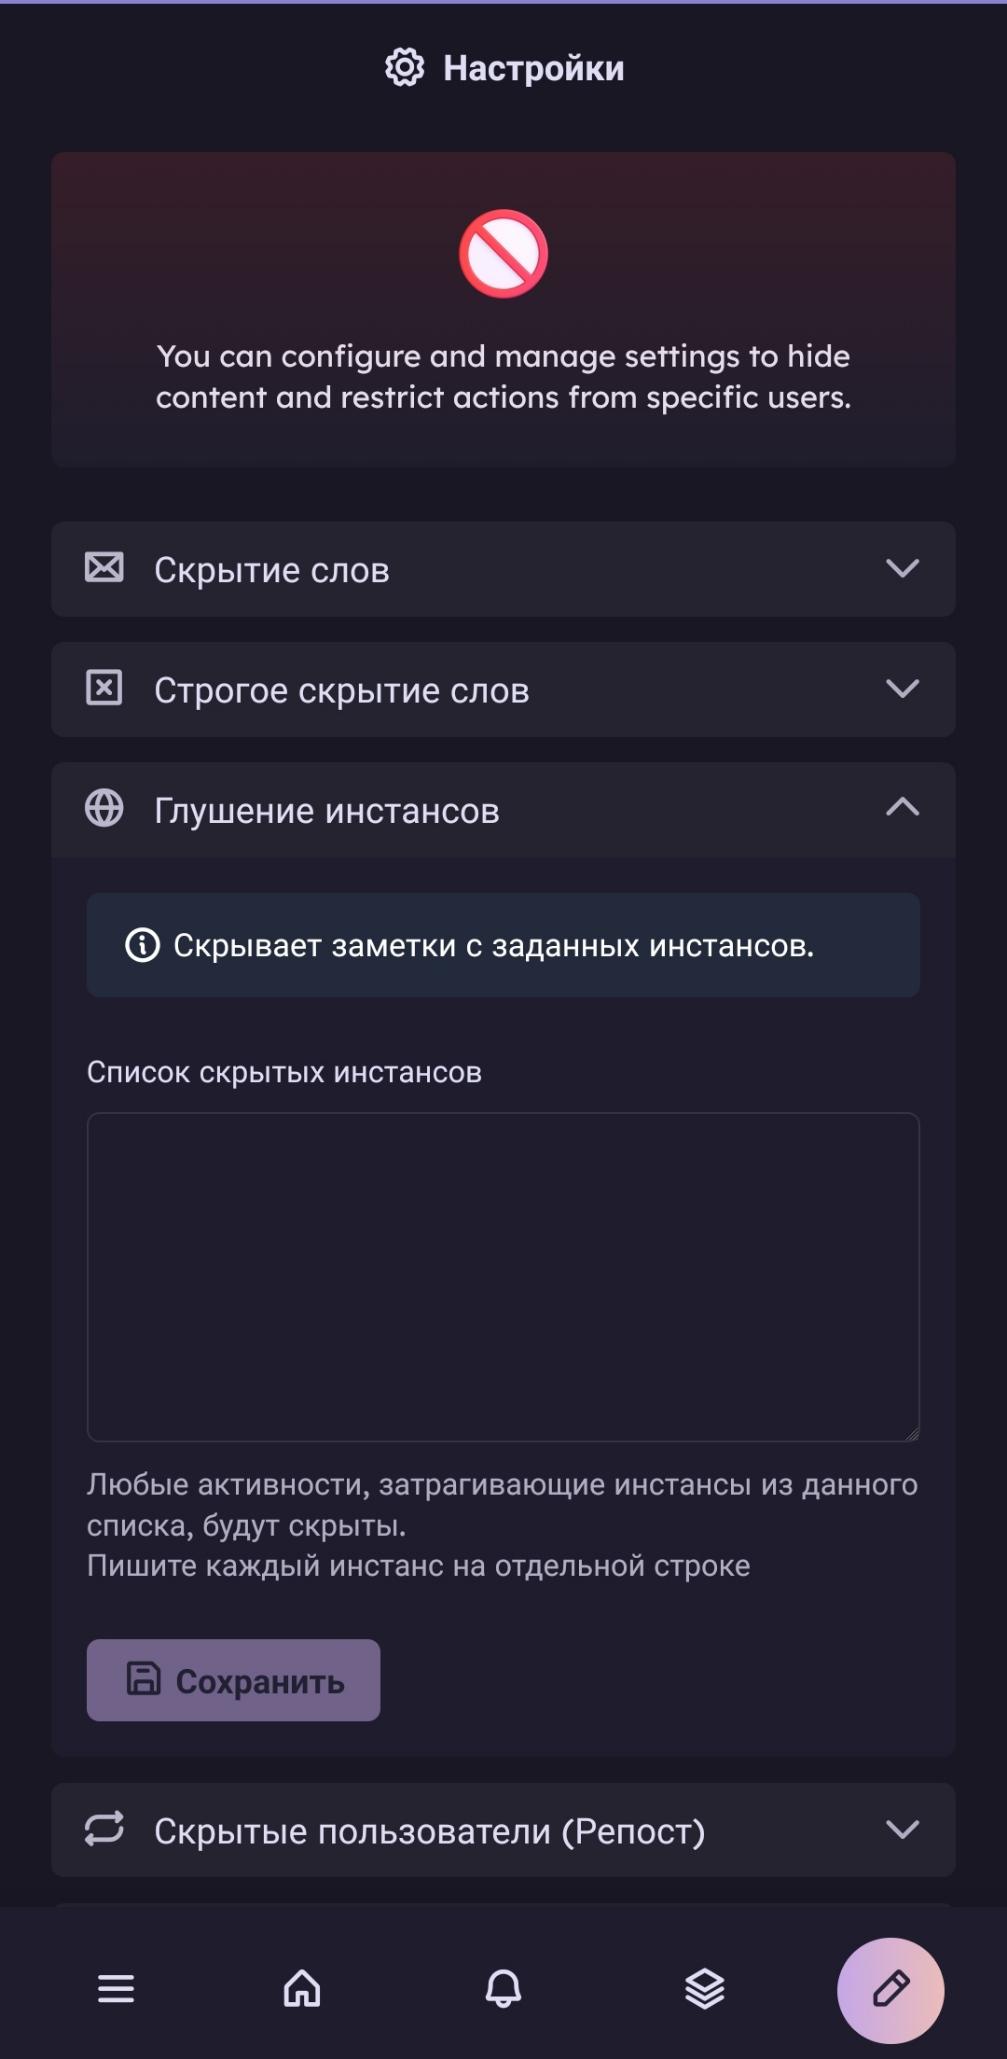This screenshot has width=1007, height=2059.
Task: Open notifications via the bell icon
Action: click(503, 1989)
